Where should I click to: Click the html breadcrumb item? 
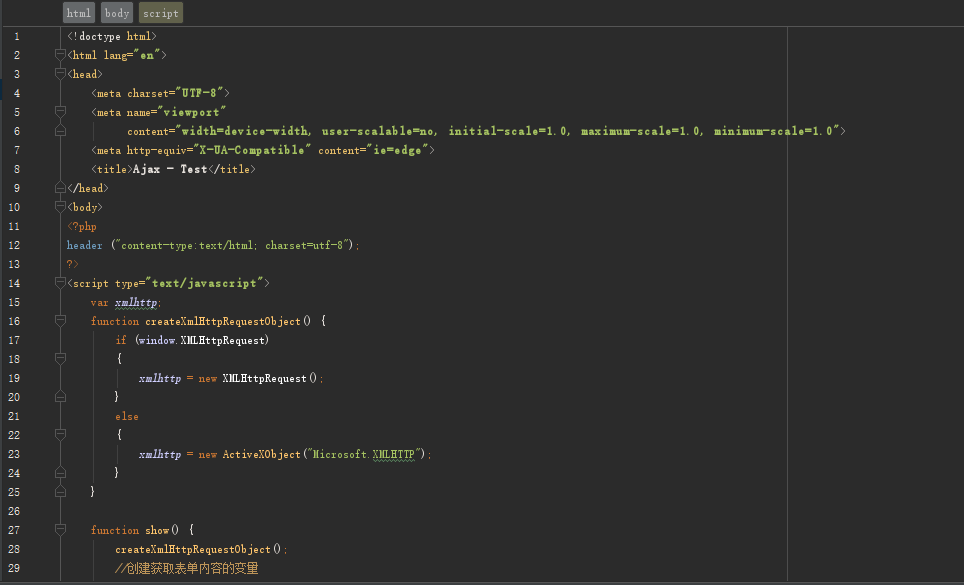point(79,13)
